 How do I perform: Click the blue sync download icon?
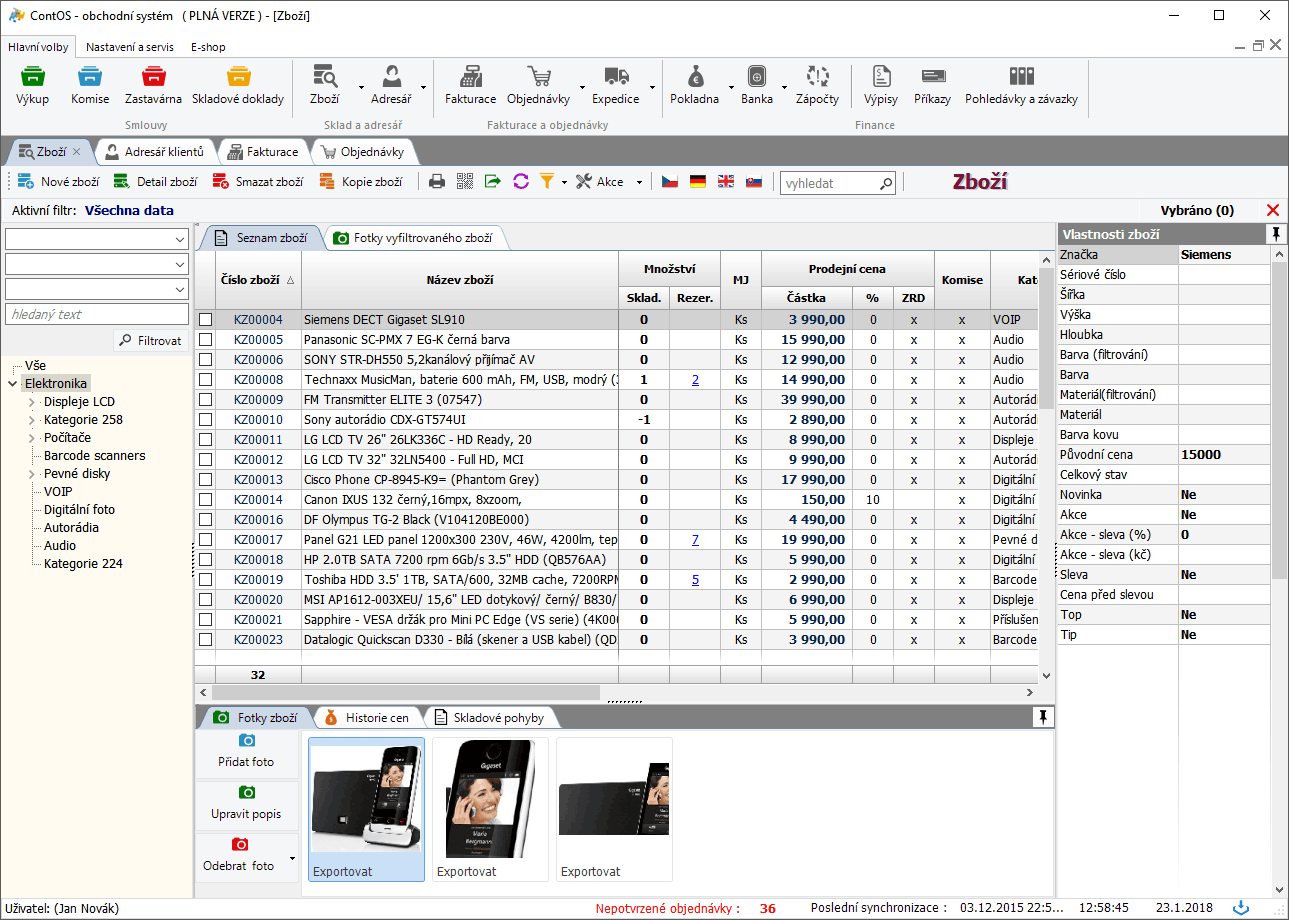click(1241, 907)
